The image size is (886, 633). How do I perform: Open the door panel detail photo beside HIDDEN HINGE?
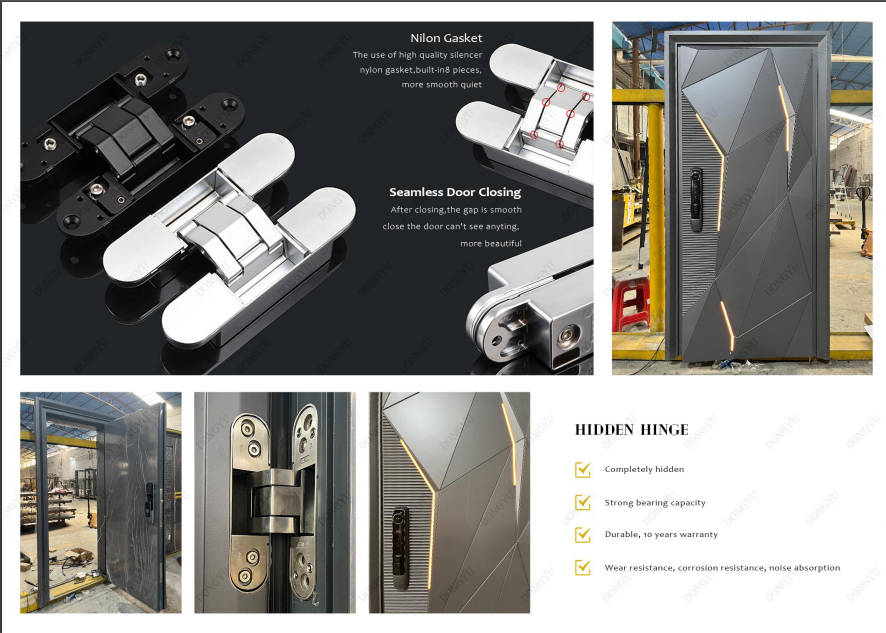coord(449,502)
